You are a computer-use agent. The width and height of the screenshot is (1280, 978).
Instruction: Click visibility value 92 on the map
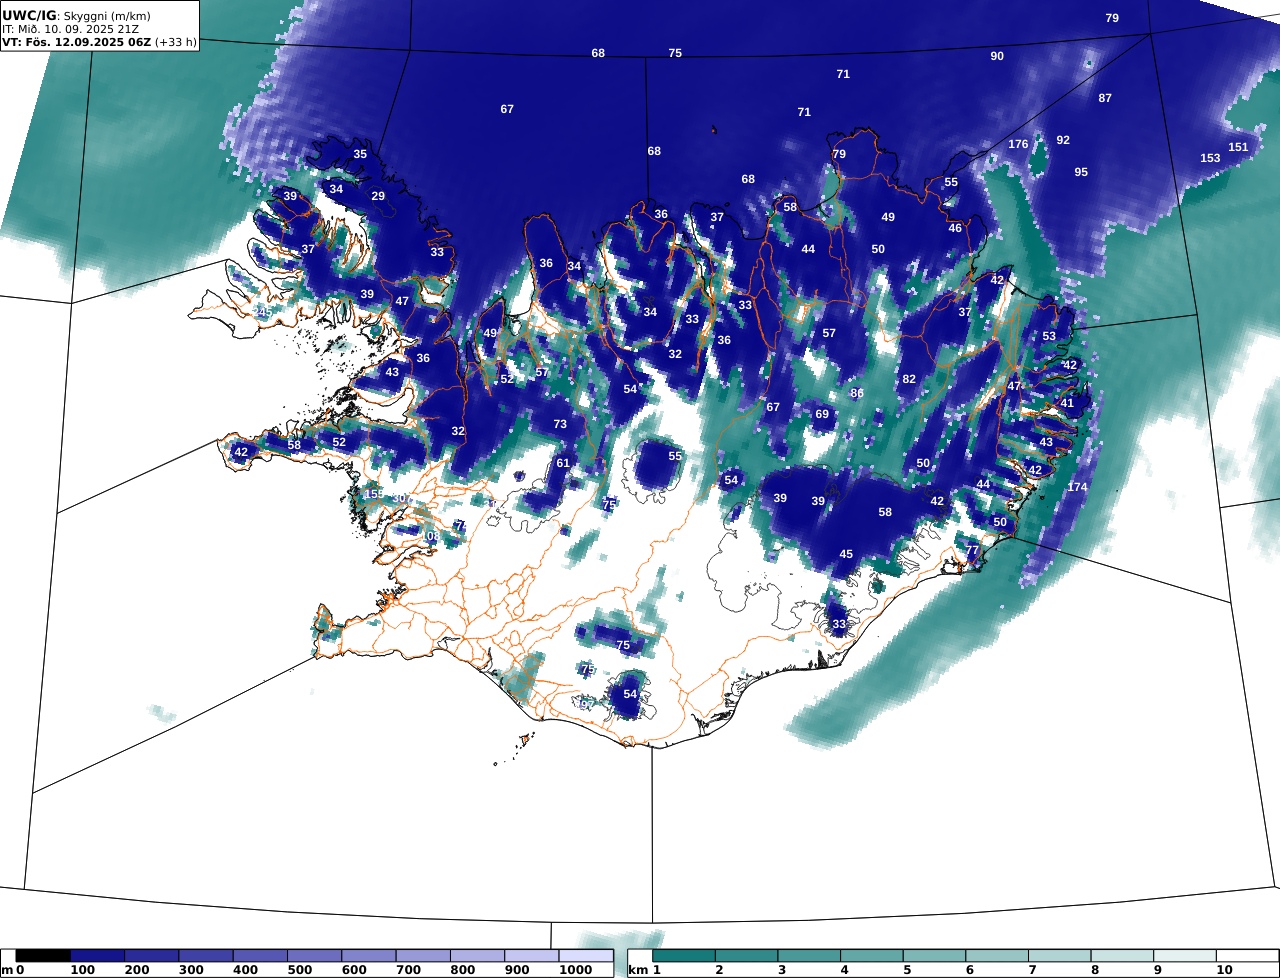1063,140
